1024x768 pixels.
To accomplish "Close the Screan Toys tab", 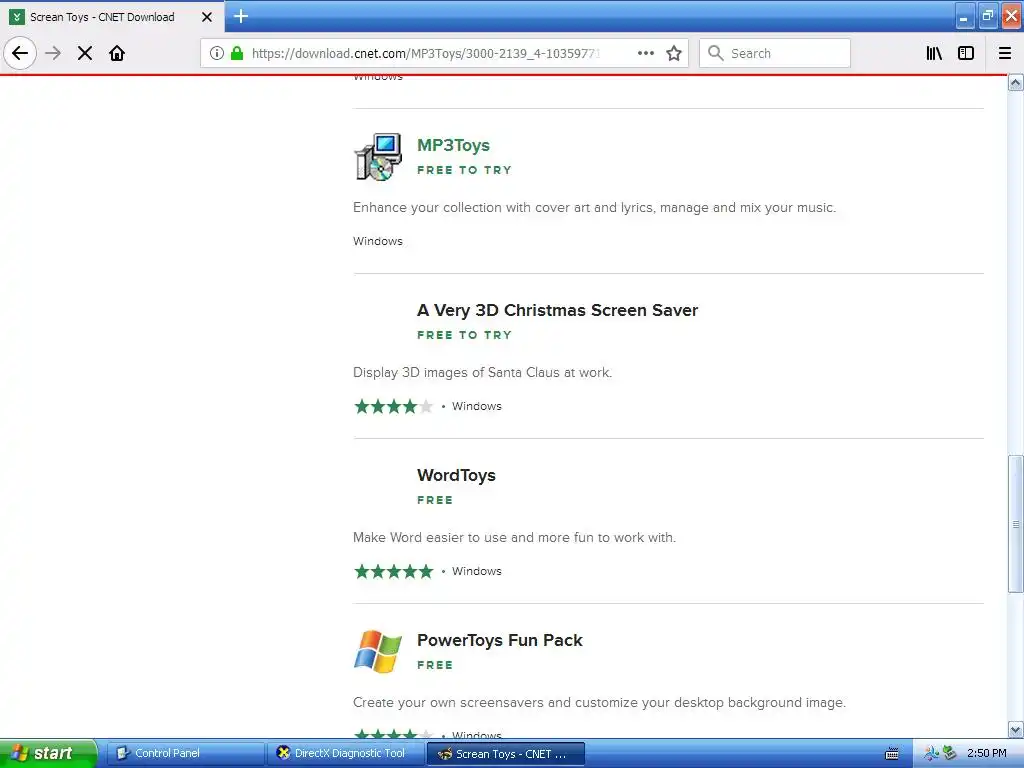I will tap(206, 17).
